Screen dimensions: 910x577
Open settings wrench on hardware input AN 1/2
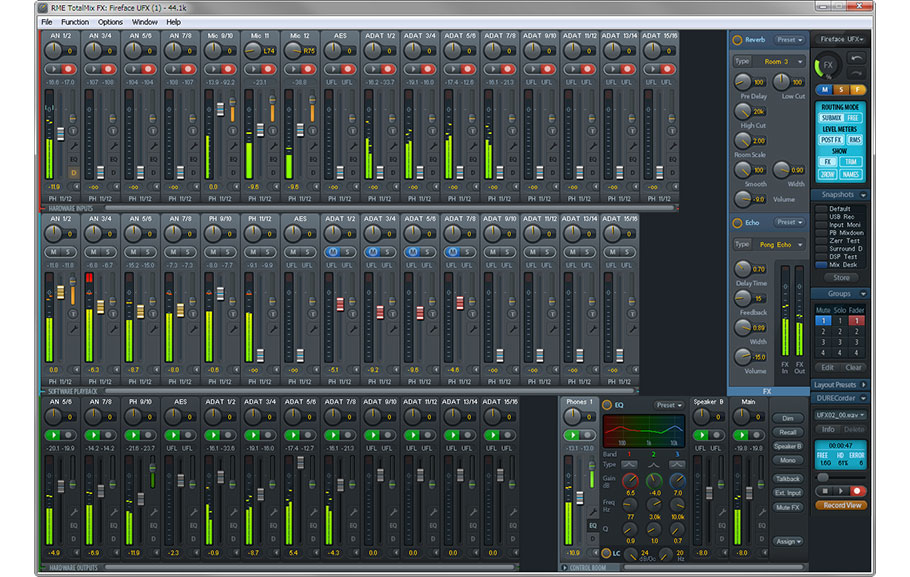pyautogui.click(x=74, y=146)
